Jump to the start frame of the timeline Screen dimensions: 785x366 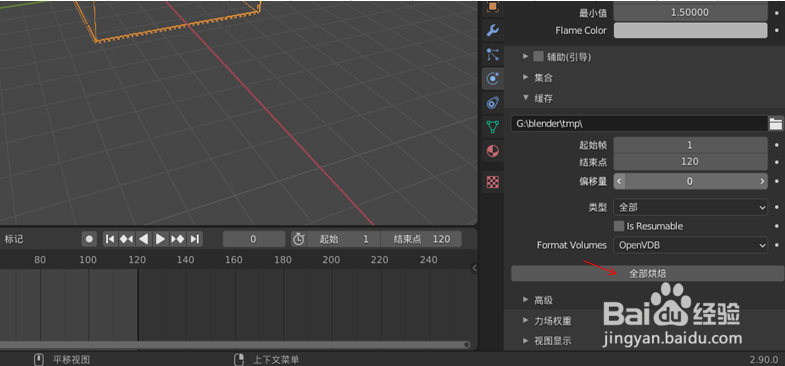tap(110, 239)
